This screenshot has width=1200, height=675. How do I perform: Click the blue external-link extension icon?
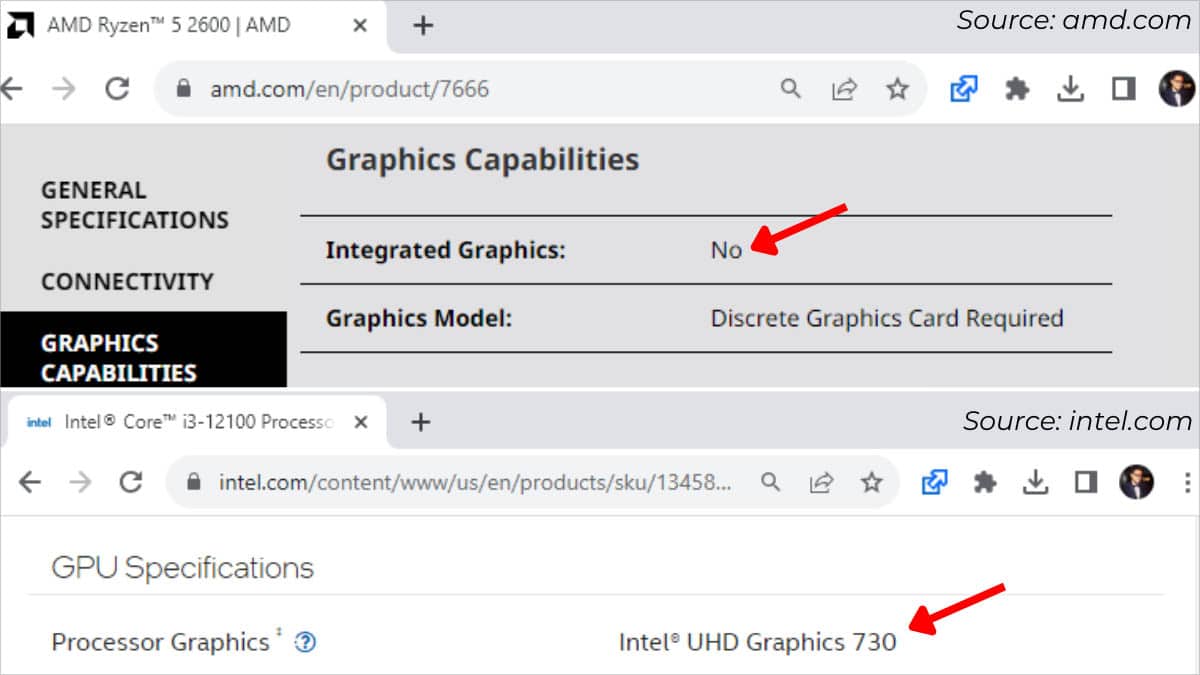(x=963, y=88)
